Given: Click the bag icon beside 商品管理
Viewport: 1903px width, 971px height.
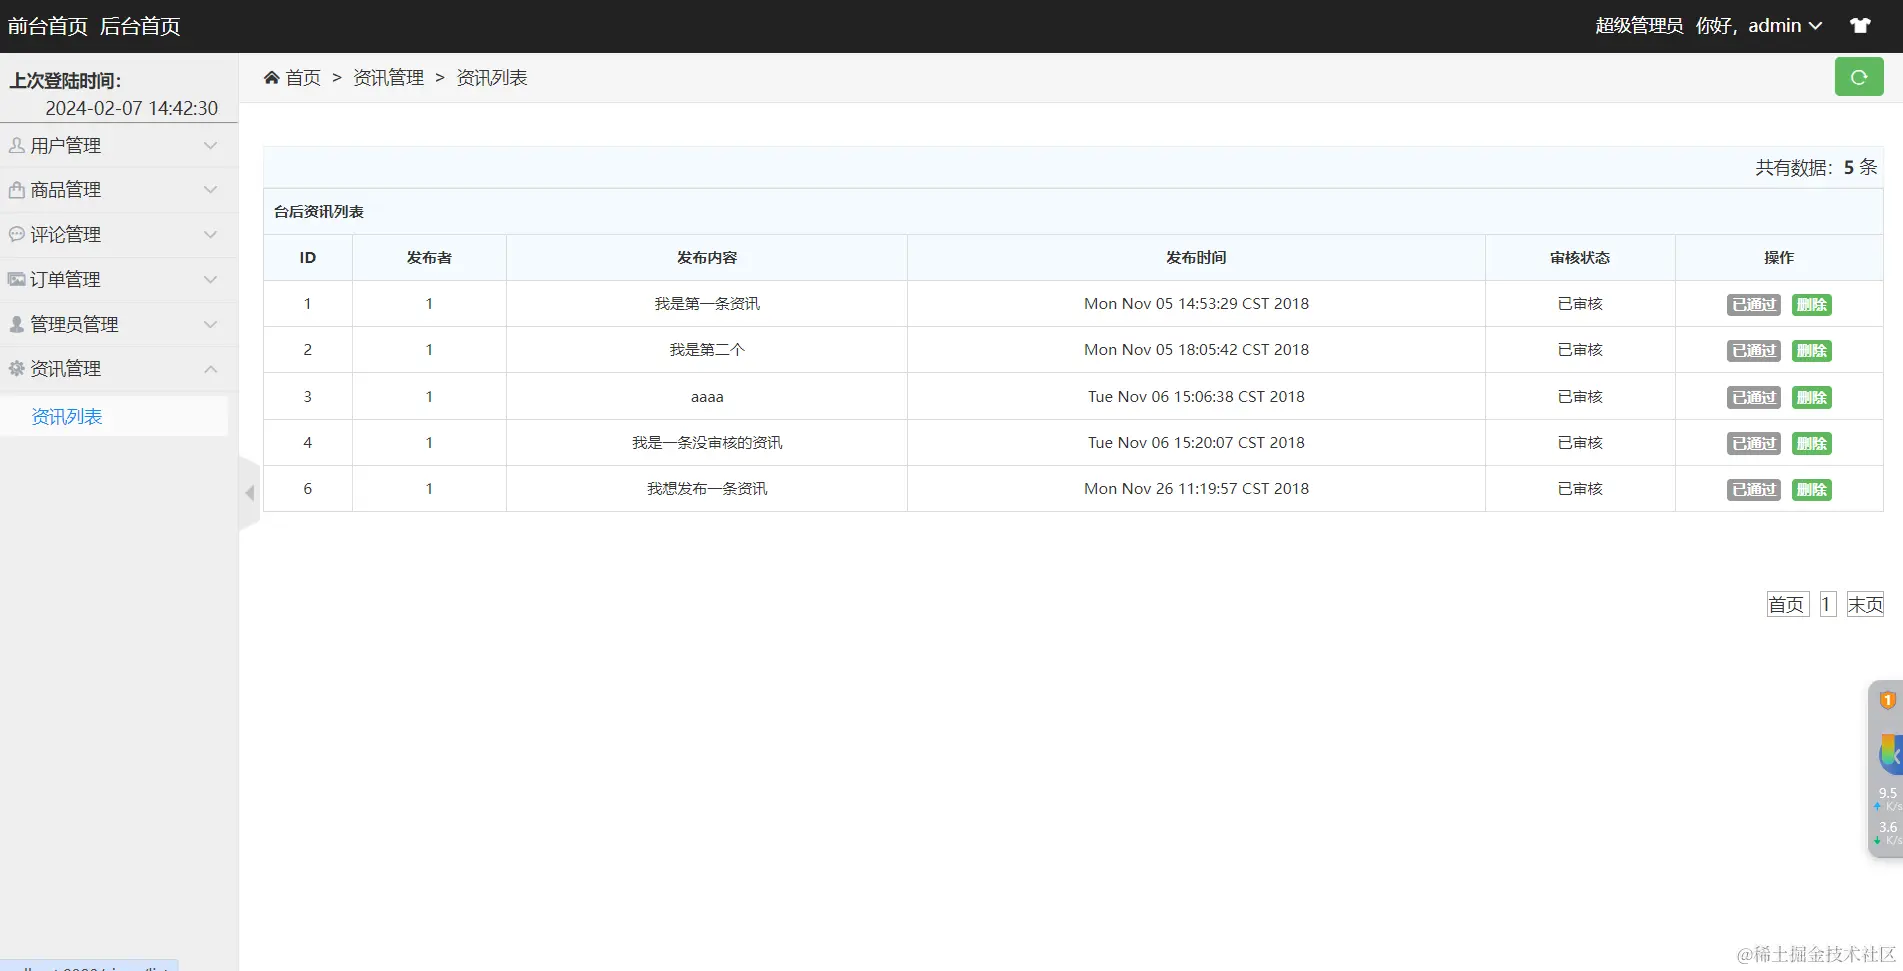Looking at the screenshot, I should (17, 189).
